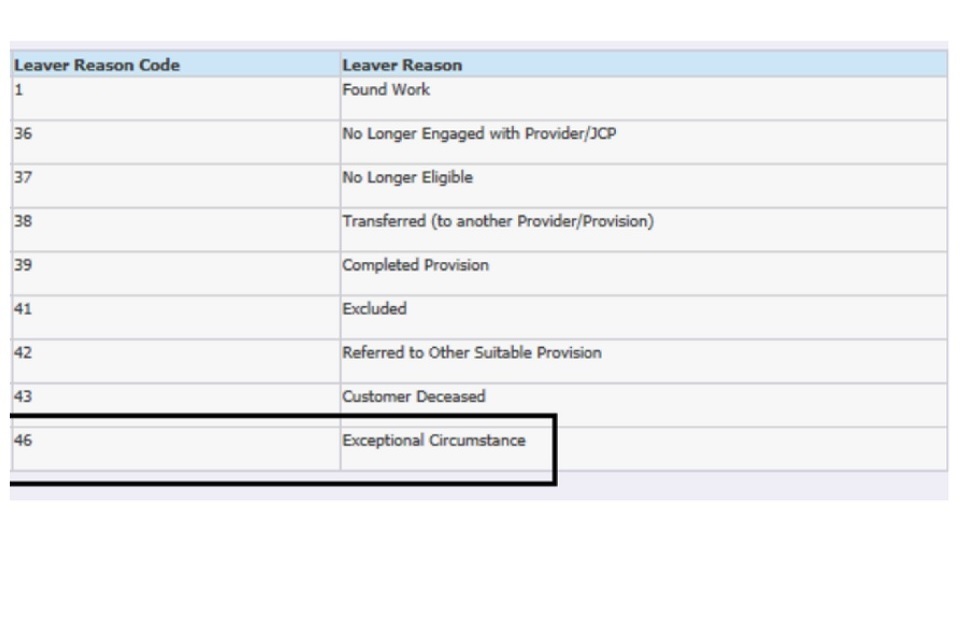The width and height of the screenshot is (960, 640).
Task: Click code 37 cell
Action: point(22,178)
